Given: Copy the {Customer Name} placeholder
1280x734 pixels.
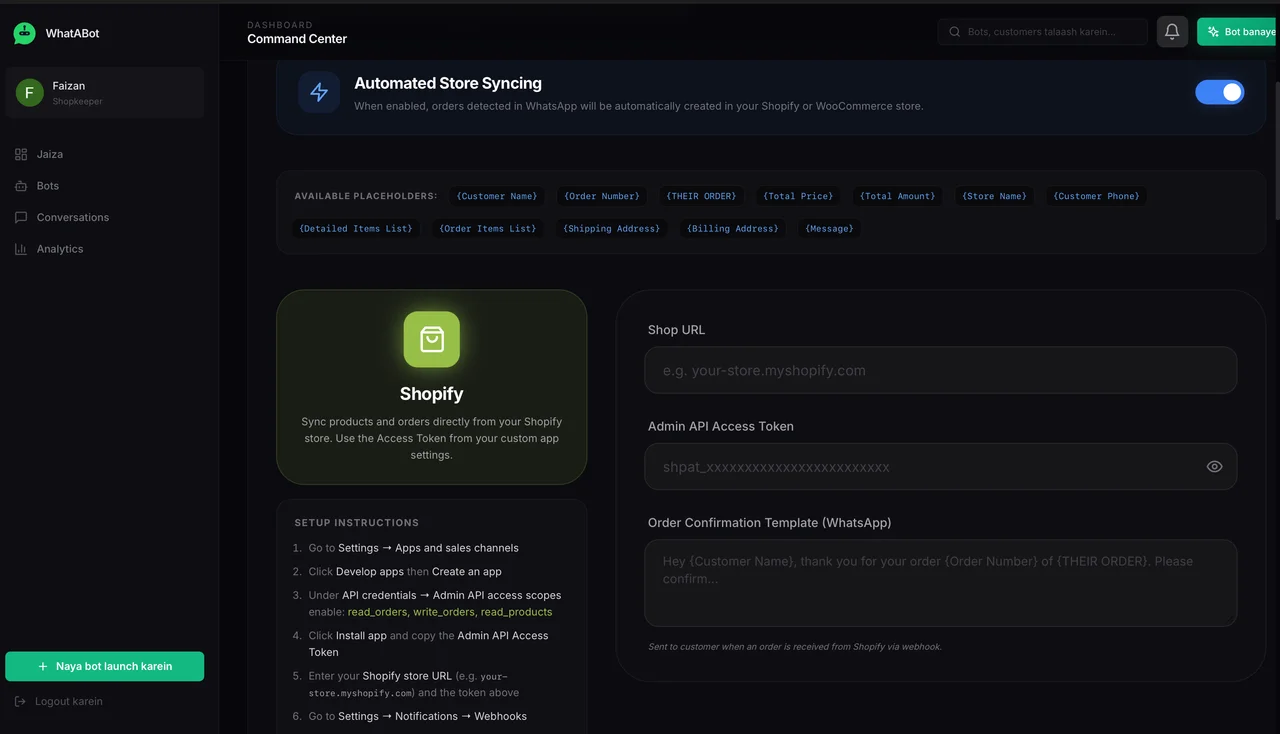Looking at the screenshot, I should 497,196.
